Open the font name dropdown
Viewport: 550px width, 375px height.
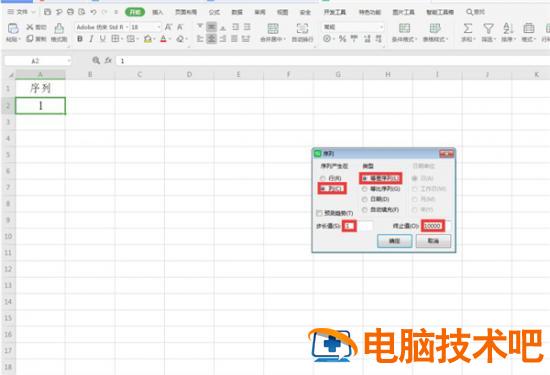pyautogui.click(x=127, y=27)
